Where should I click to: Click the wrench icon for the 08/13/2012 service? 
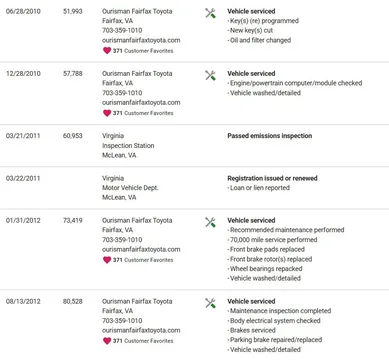(210, 303)
